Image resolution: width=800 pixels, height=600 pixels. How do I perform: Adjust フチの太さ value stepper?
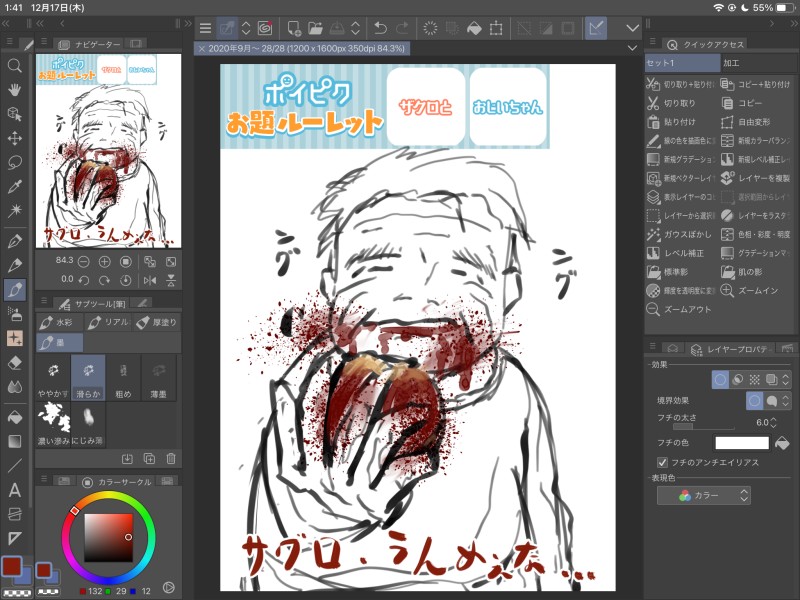tap(773, 422)
